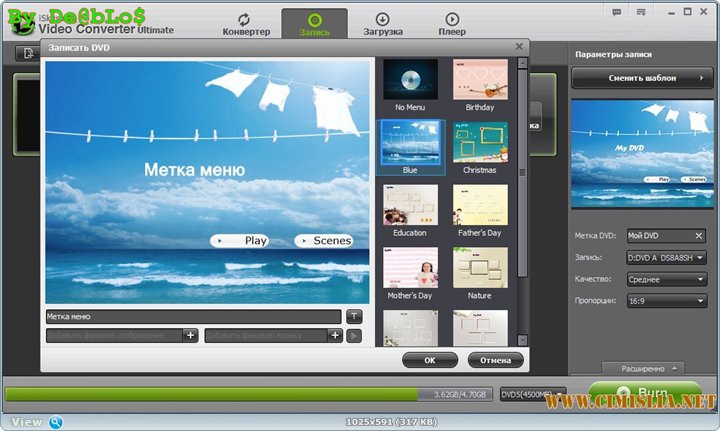
Task: Click the View magnifier icon
Action: 56,422
